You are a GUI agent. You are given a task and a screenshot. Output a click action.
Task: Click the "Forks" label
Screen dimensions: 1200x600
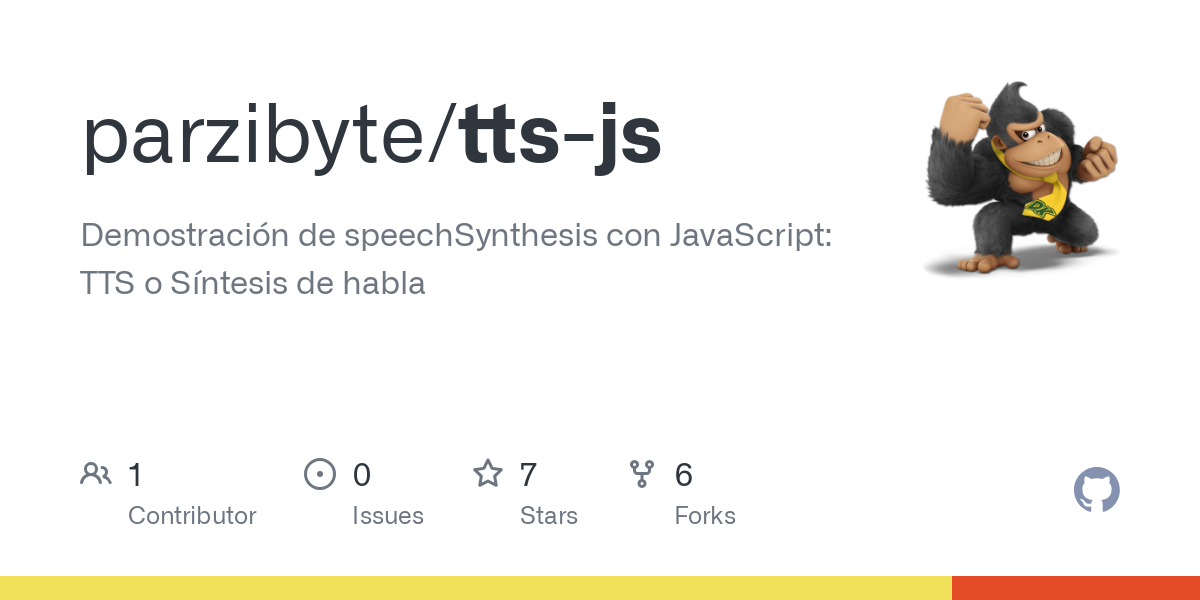tap(705, 516)
